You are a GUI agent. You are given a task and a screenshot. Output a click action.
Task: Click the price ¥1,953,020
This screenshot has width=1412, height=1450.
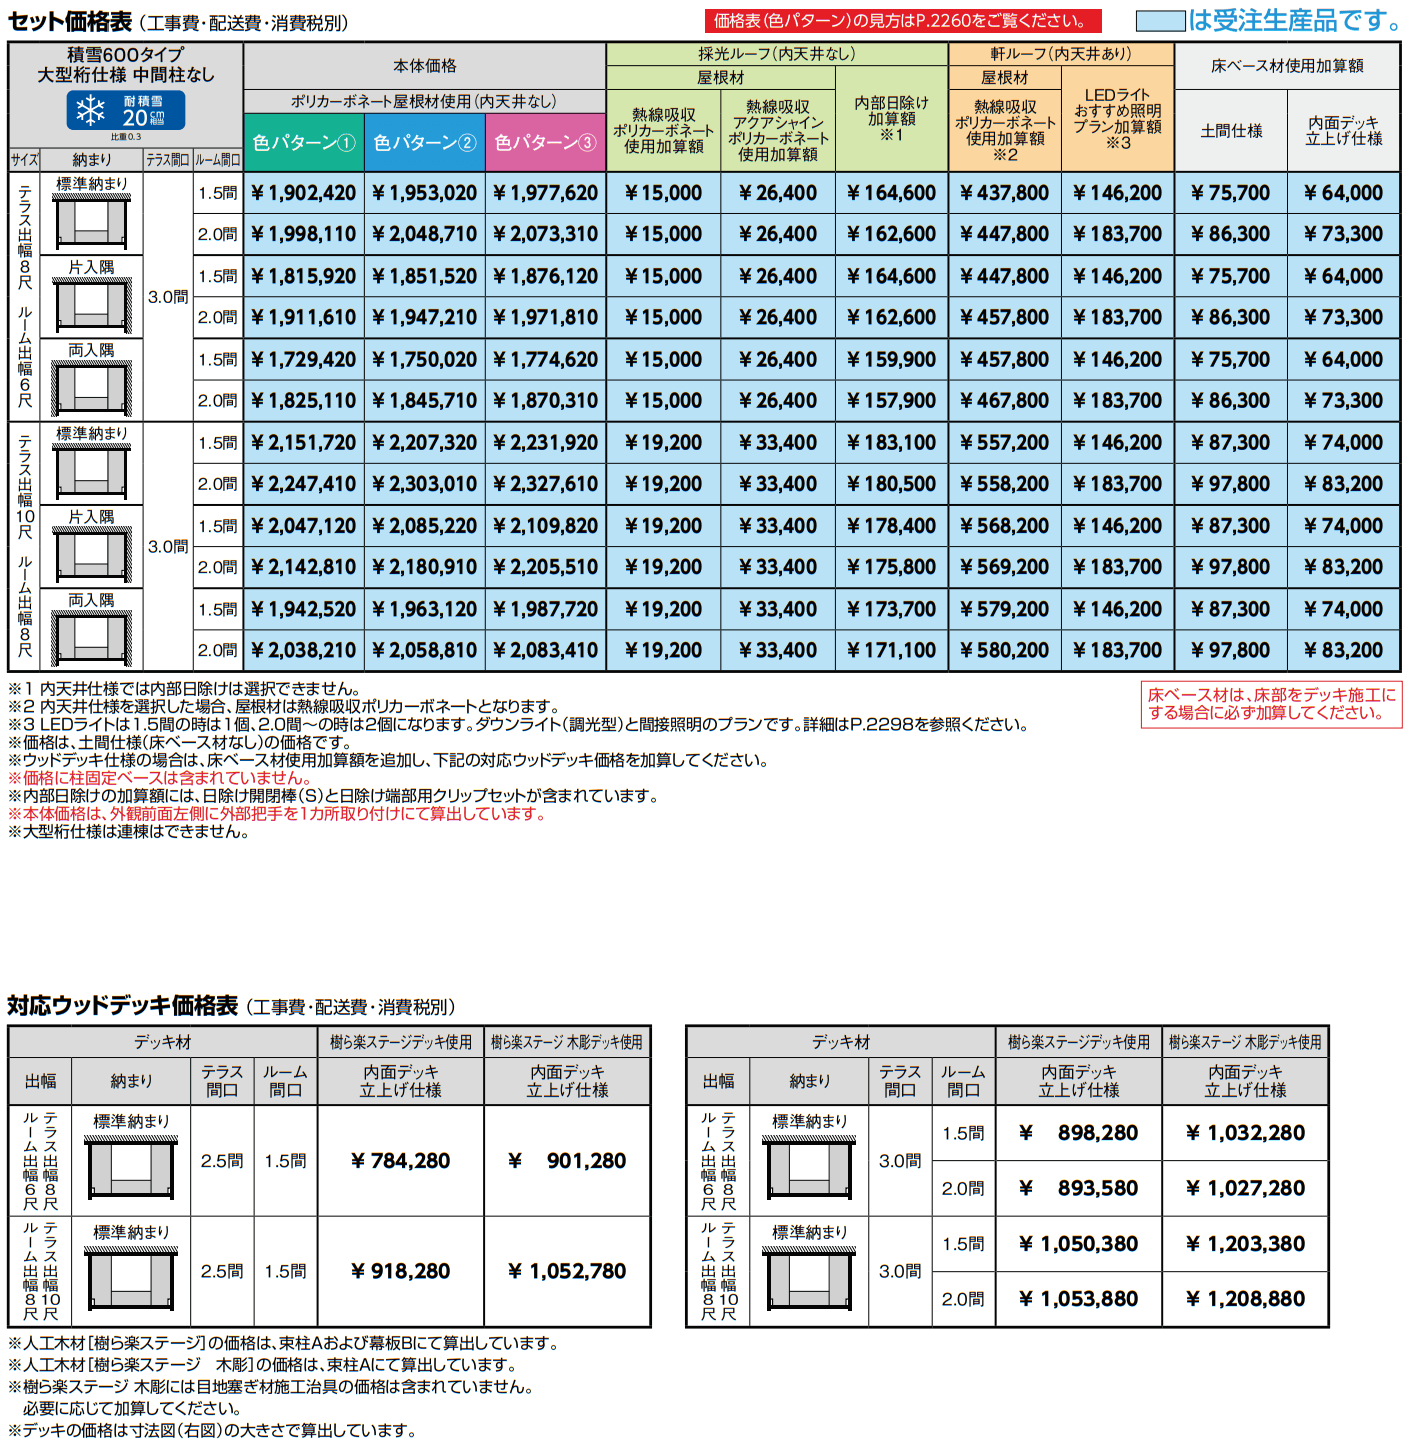click(425, 193)
